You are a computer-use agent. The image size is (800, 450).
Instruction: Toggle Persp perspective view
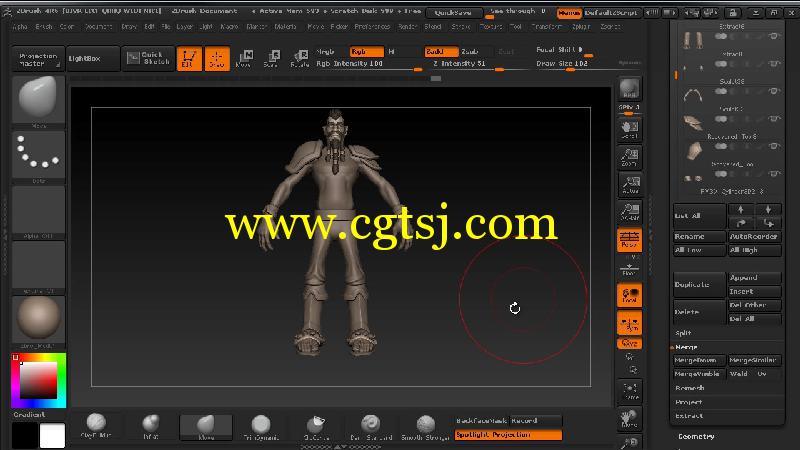(629, 240)
